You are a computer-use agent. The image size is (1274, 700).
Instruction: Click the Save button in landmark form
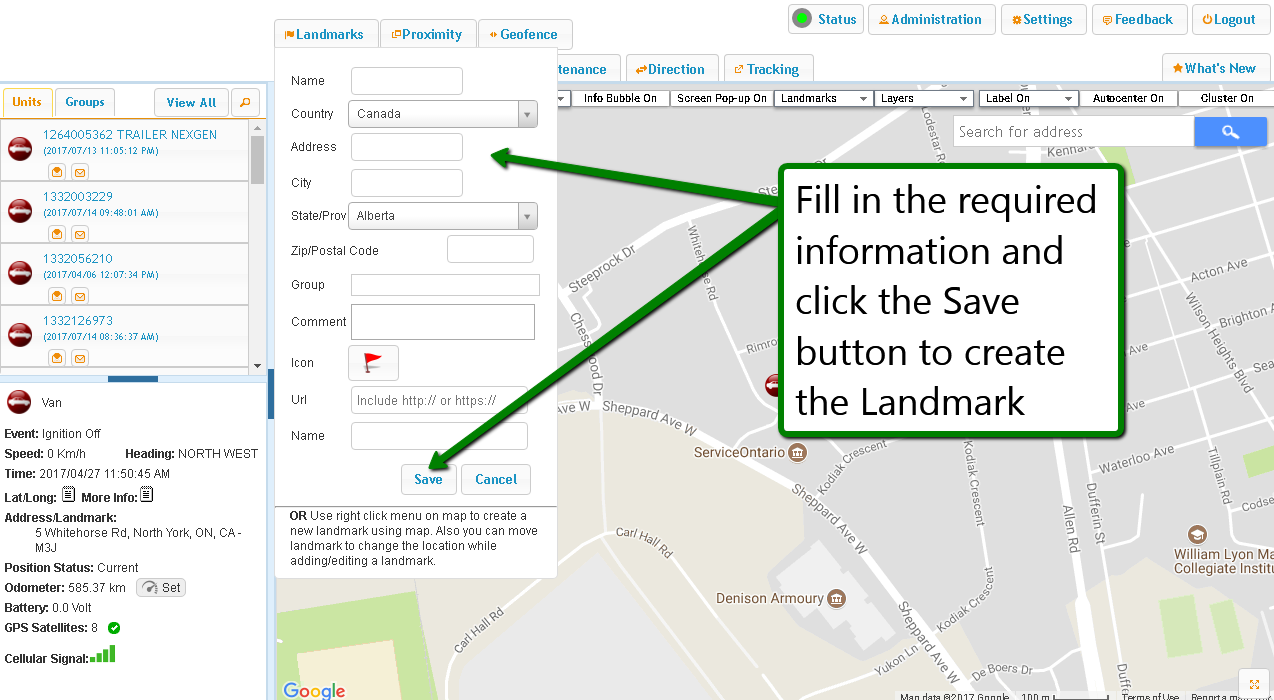pos(428,479)
